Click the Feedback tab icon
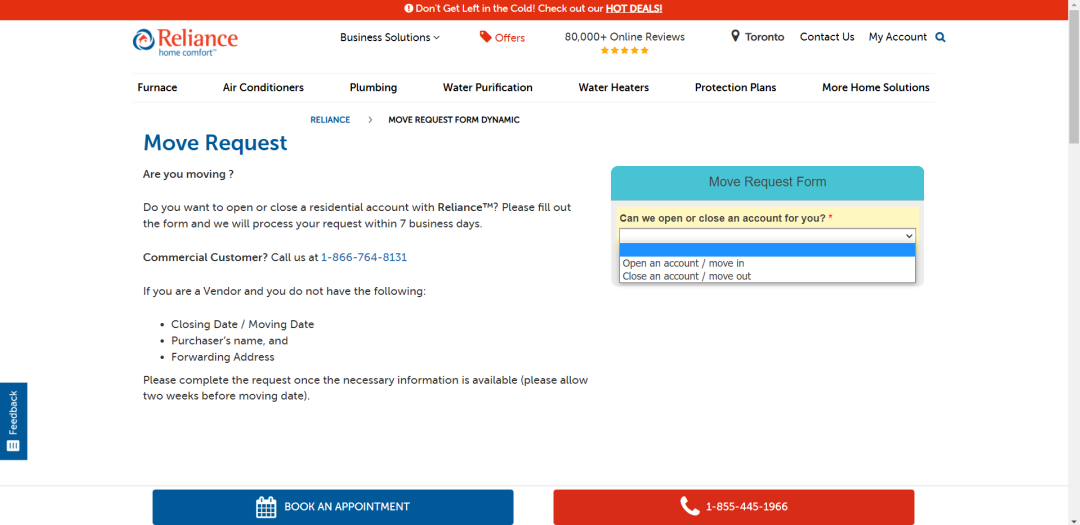 click(13, 446)
